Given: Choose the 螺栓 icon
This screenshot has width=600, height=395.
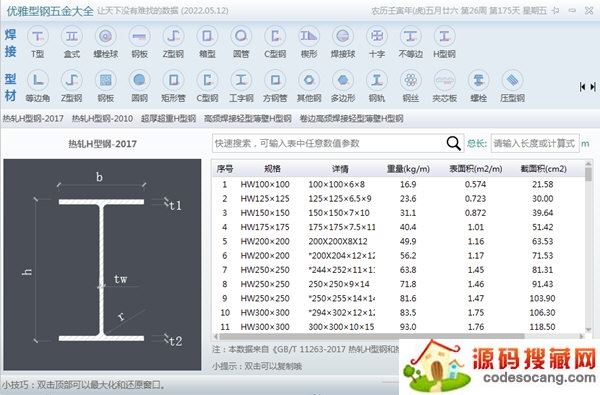Looking at the screenshot, I should [x=478, y=80].
